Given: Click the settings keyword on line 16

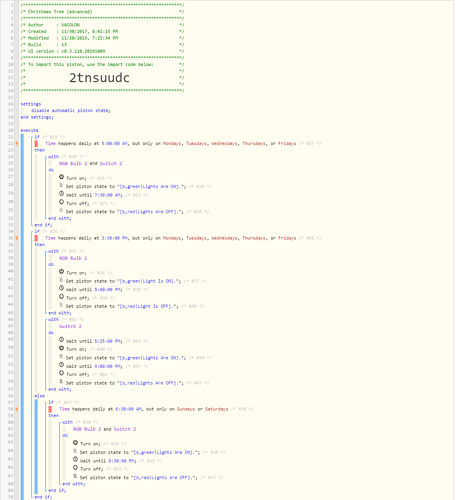Looking at the screenshot, I should (x=31, y=104).
